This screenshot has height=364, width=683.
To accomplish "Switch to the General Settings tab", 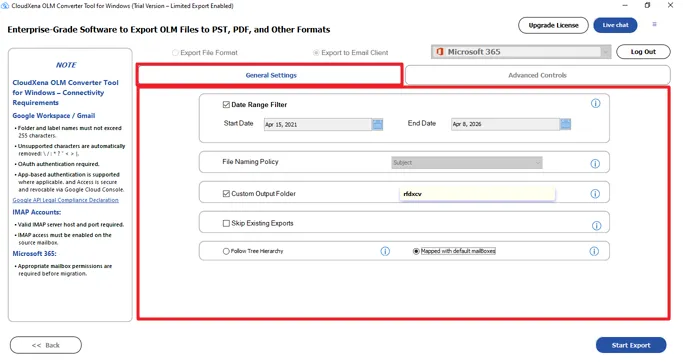I will (x=271, y=75).
